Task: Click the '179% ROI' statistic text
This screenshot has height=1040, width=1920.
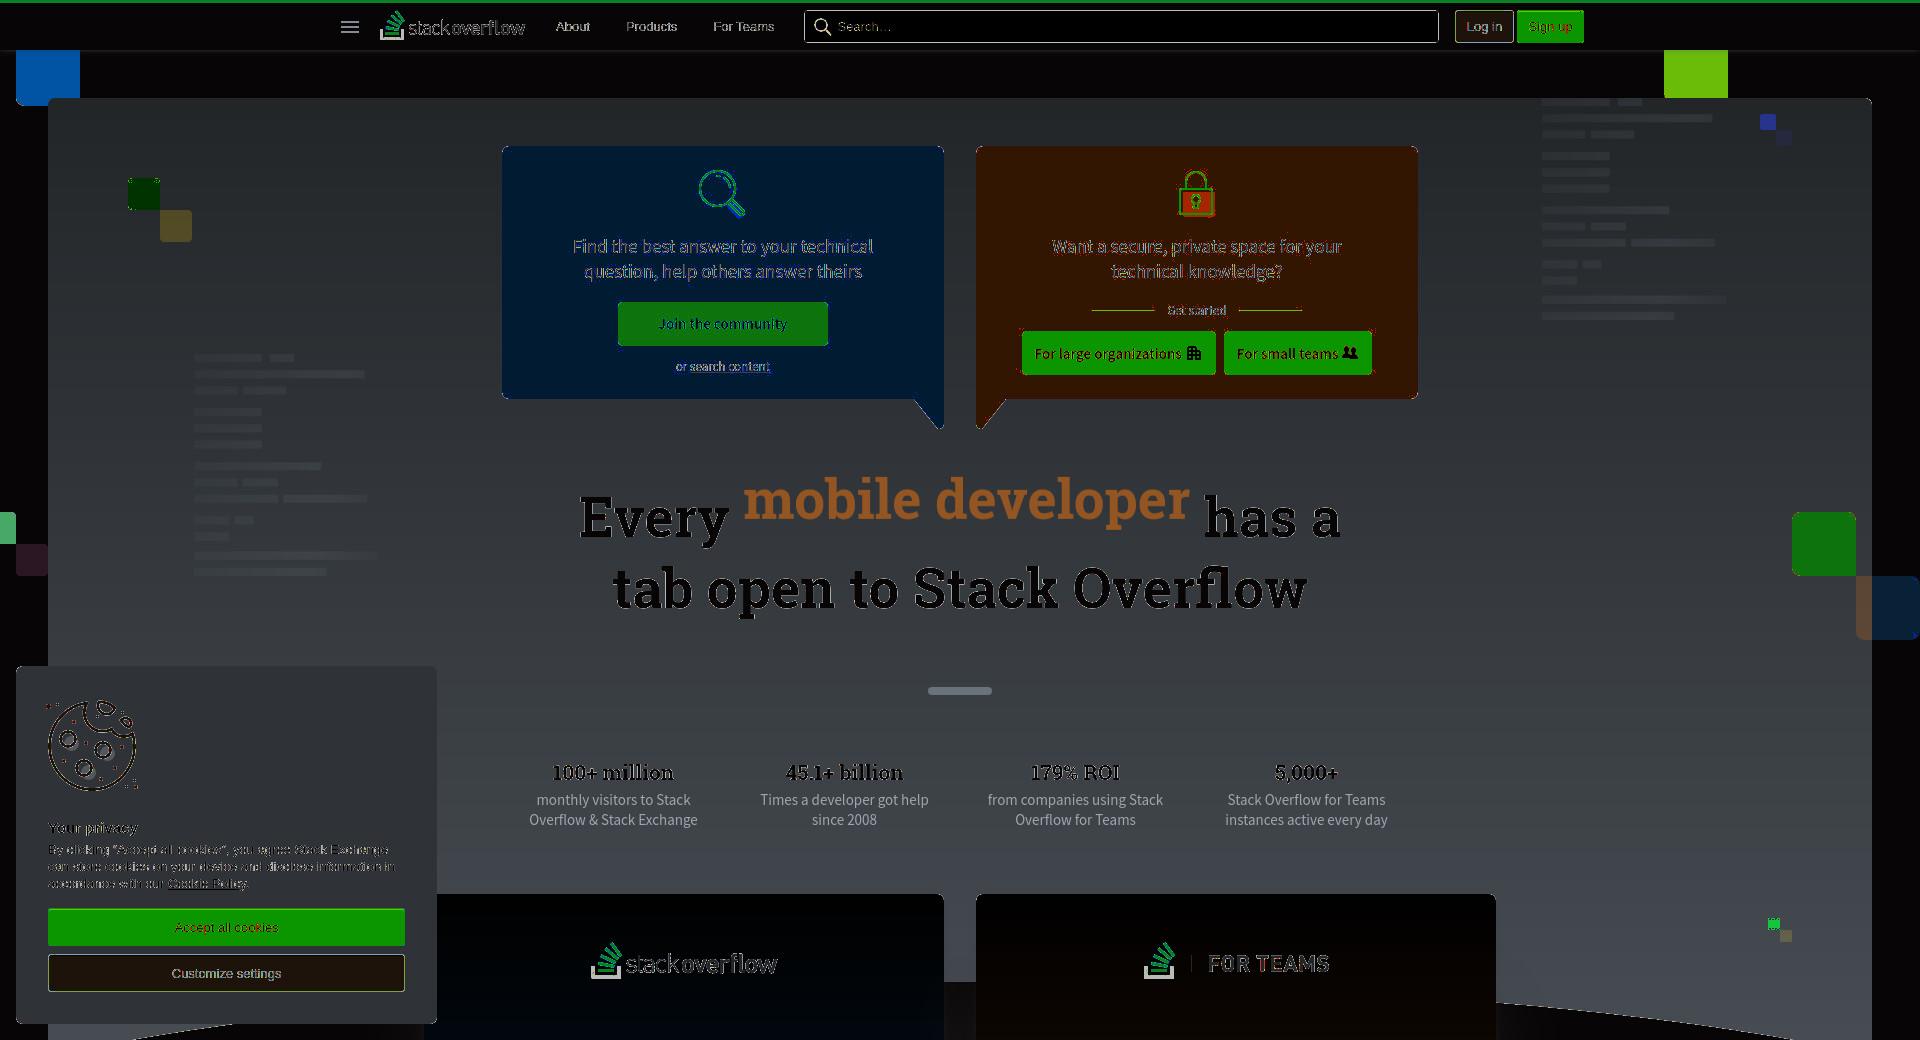Action: point(1075,773)
